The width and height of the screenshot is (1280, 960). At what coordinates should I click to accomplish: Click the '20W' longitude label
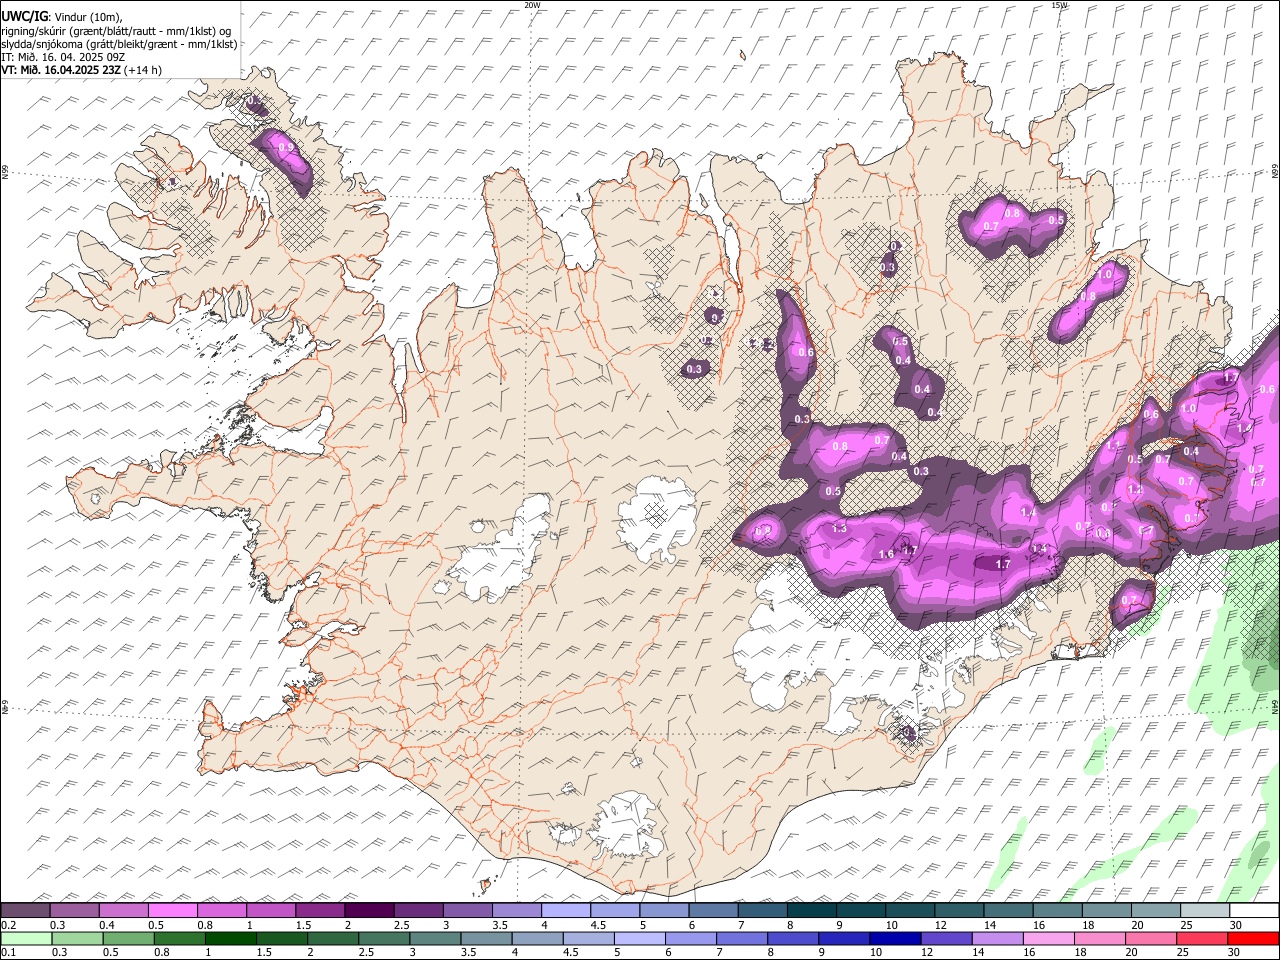click(x=532, y=5)
